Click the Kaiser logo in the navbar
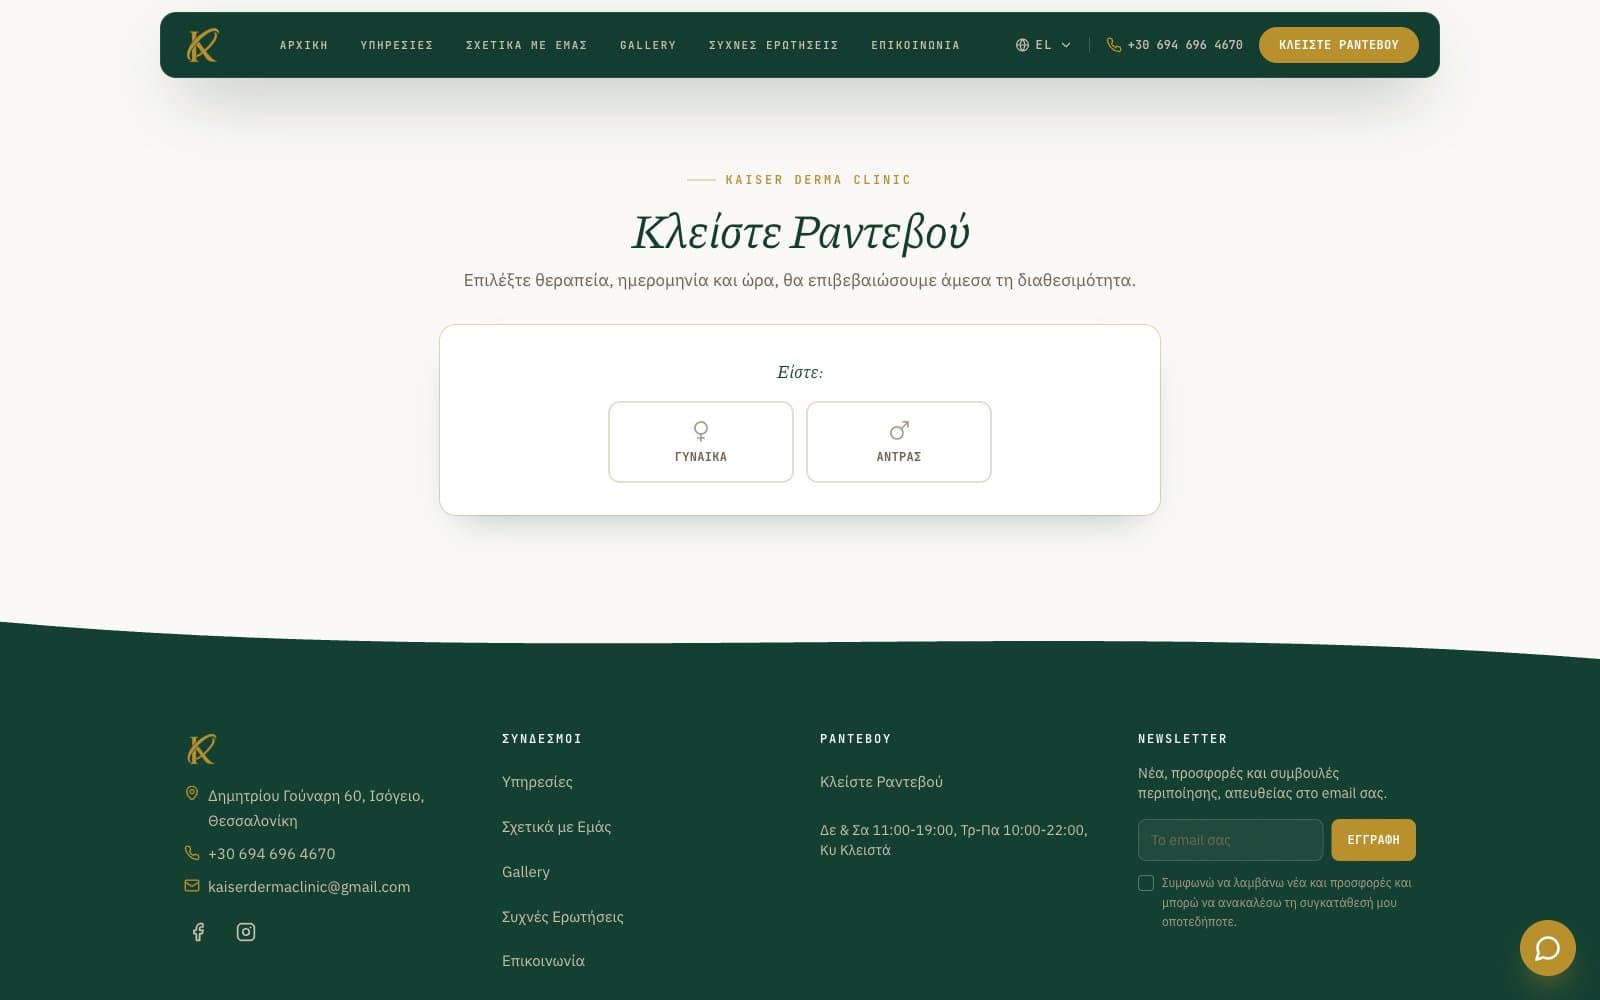Image resolution: width=1600 pixels, height=1000 pixels. 202,45
